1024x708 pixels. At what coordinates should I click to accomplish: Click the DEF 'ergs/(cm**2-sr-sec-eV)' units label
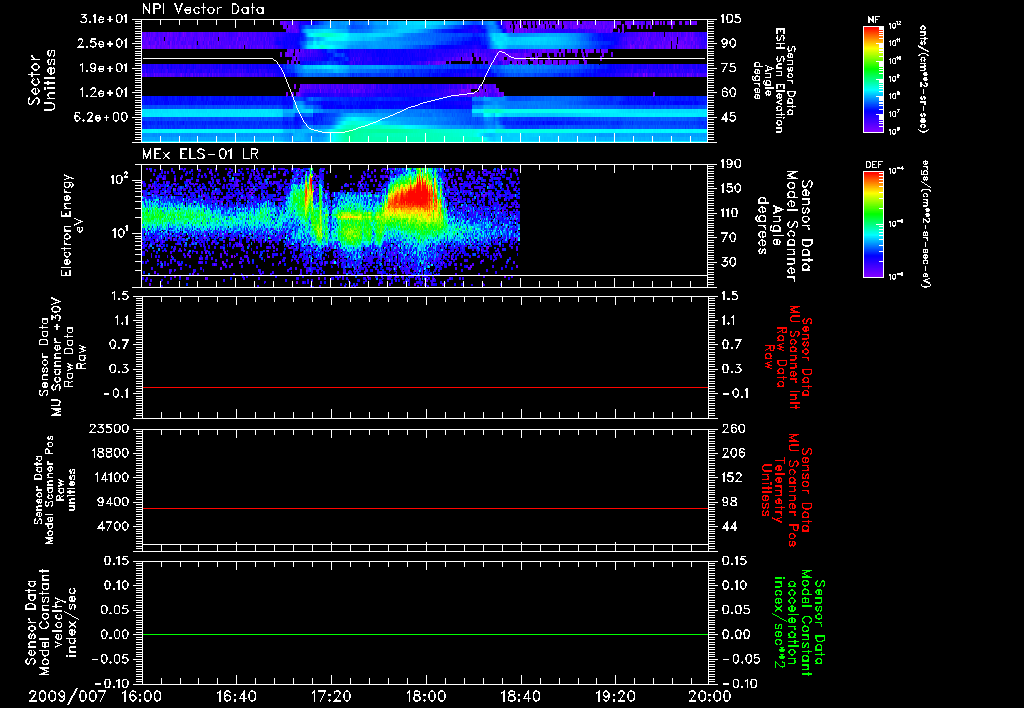click(x=926, y=224)
